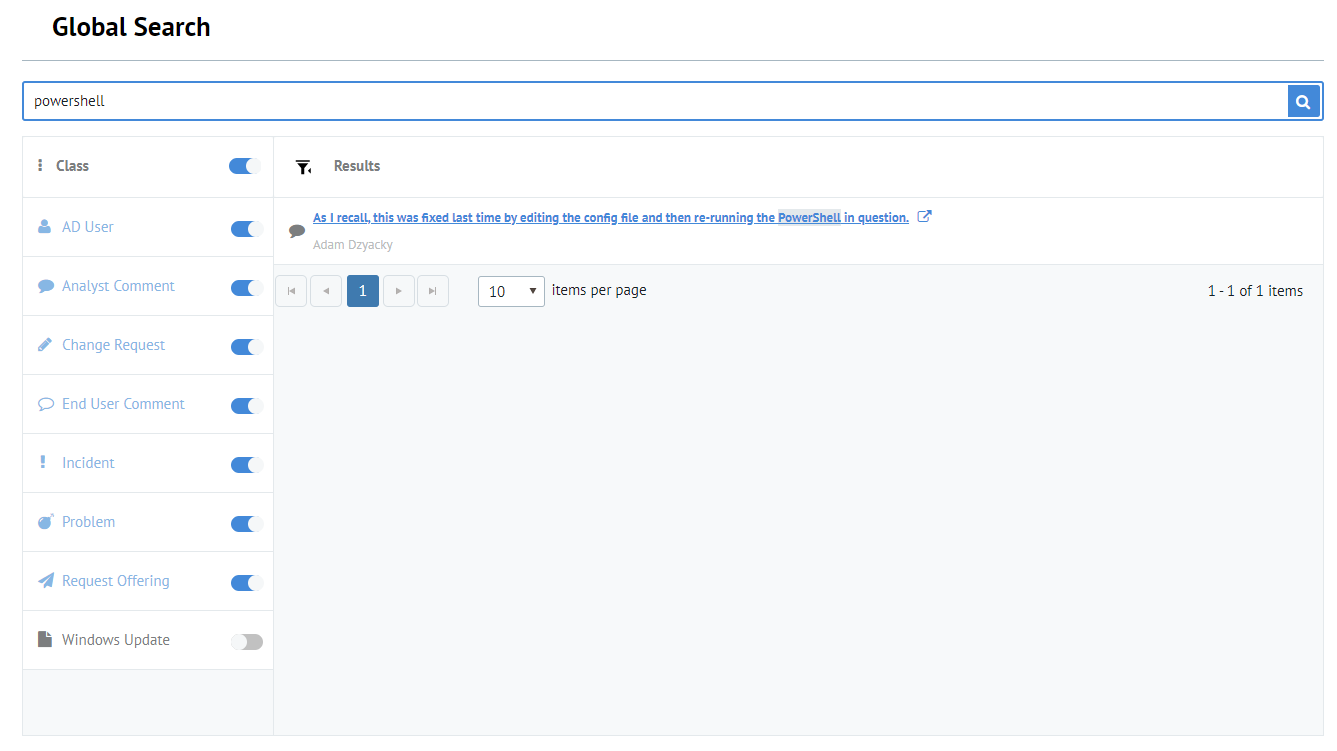Turn off the master Class toggle
The height and width of the screenshot is (751, 1337).
pyautogui.click(x=243, y=165)
